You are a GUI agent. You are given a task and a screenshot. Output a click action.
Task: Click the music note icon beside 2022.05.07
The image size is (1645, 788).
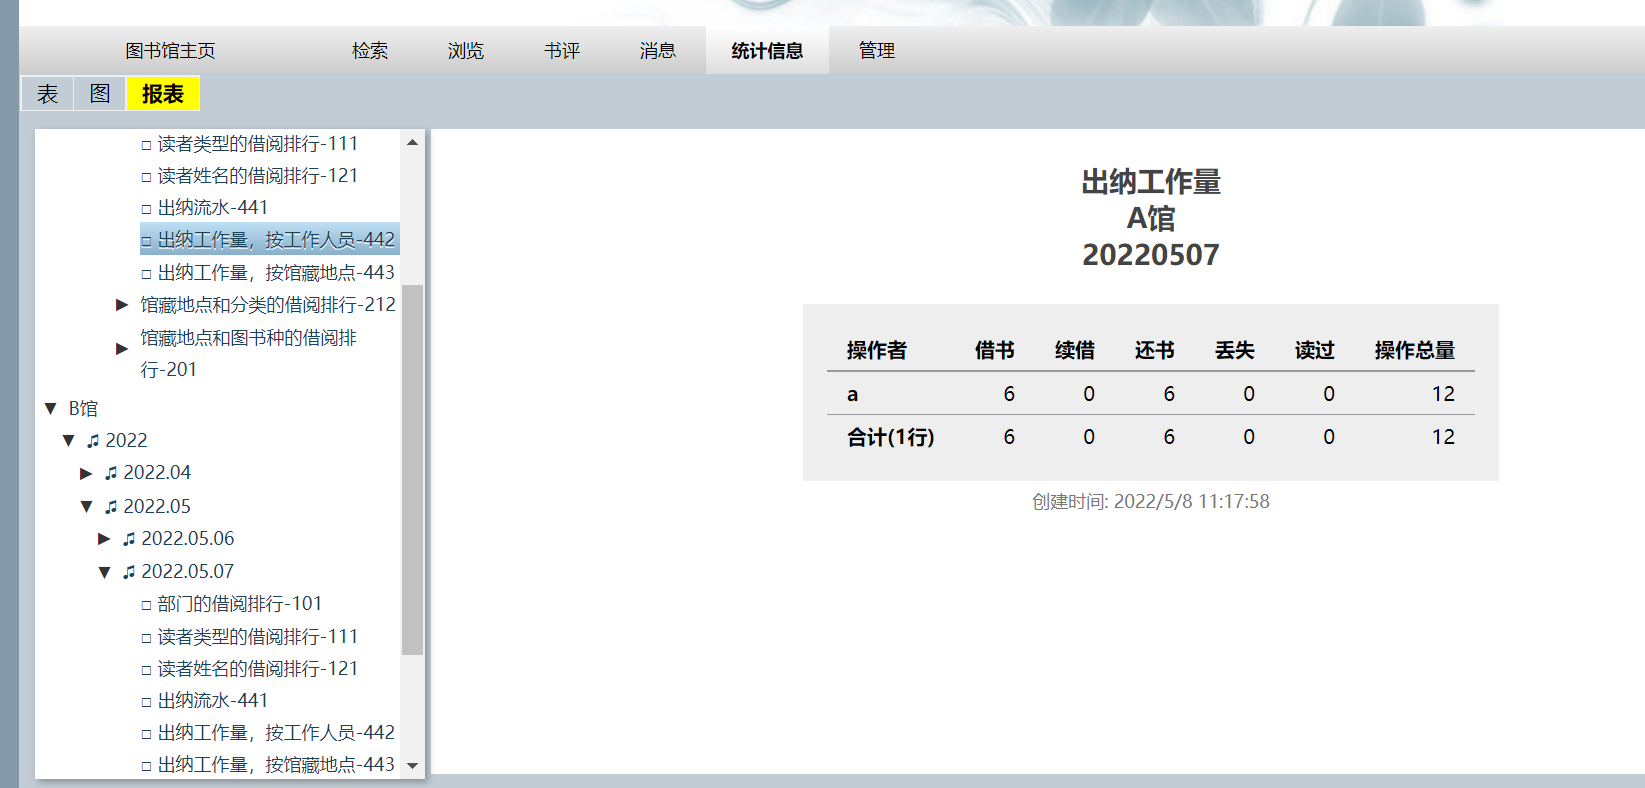129,572
